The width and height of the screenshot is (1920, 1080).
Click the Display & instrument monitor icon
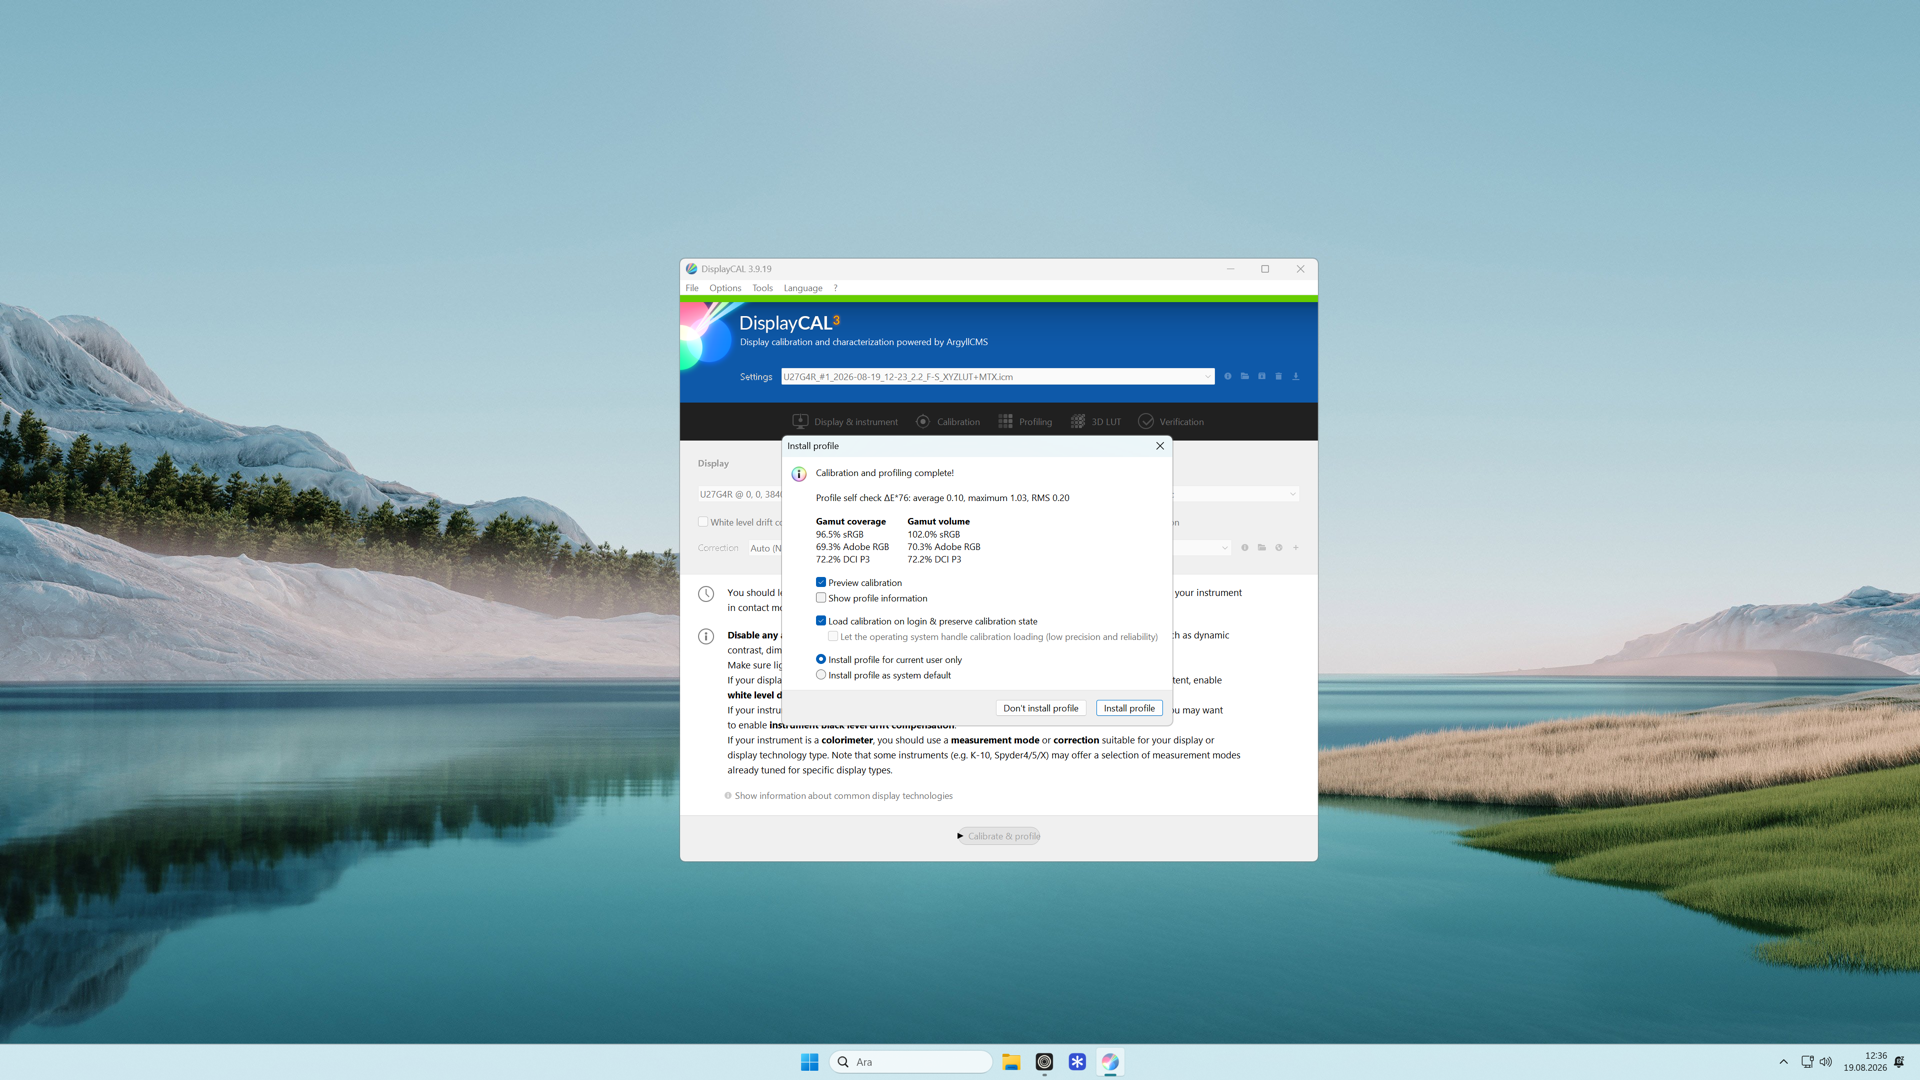click(800, 422)
